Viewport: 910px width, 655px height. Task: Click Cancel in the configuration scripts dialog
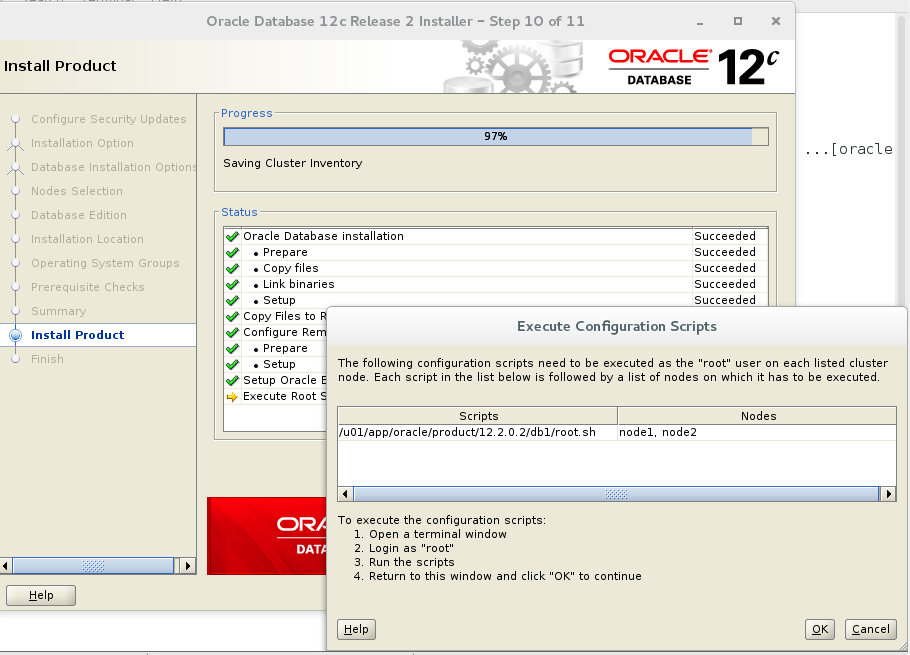click(869, 629)
